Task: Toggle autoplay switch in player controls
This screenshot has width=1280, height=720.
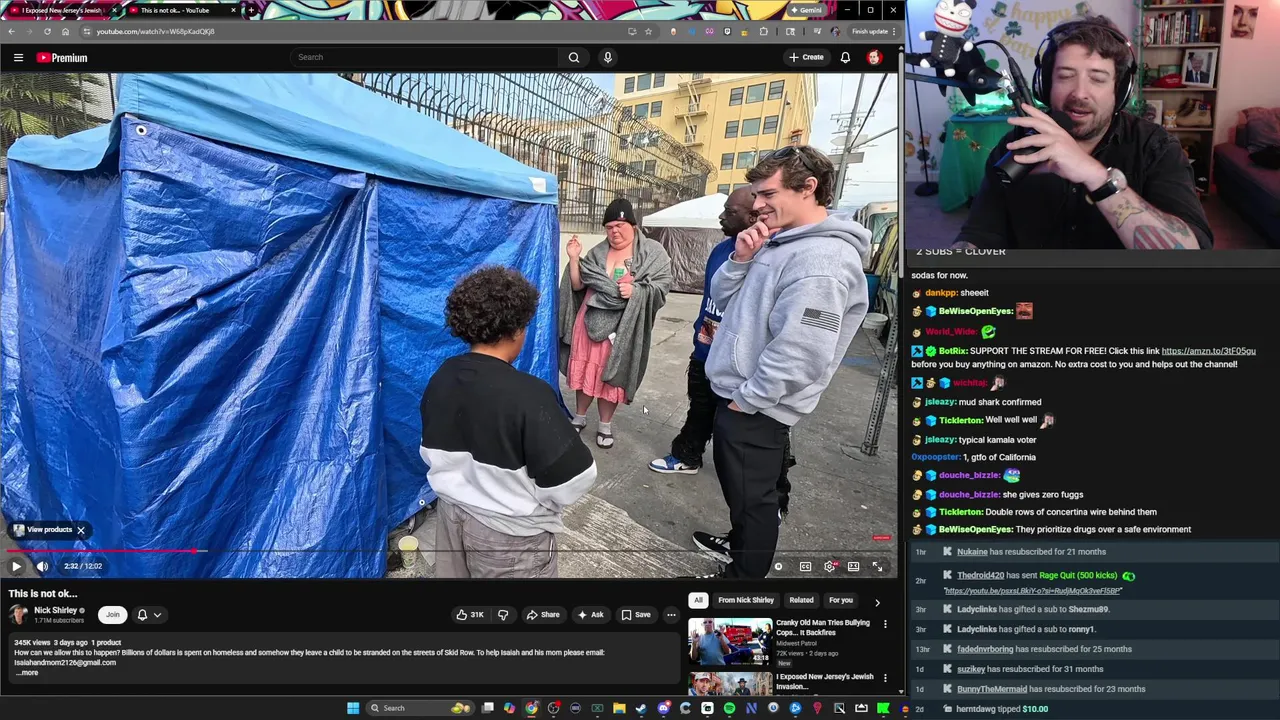Action: (x=778, y=567)
